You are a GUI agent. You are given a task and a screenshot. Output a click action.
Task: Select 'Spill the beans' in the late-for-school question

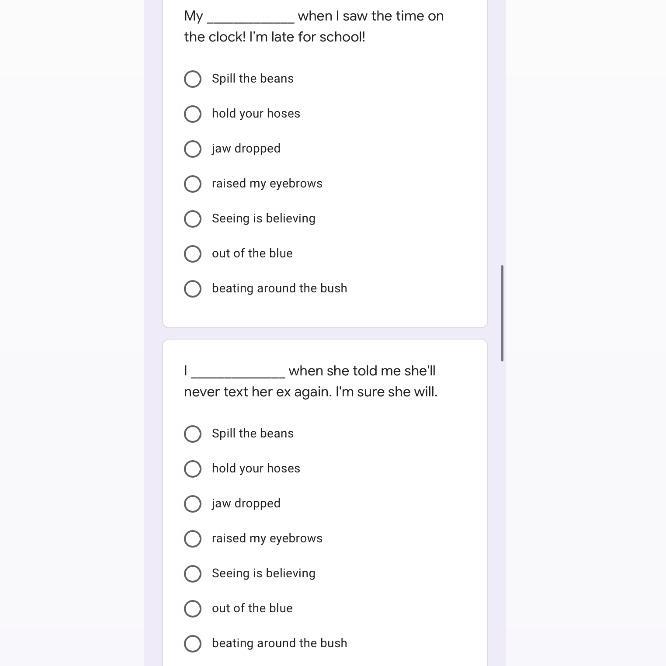(193, 79)
